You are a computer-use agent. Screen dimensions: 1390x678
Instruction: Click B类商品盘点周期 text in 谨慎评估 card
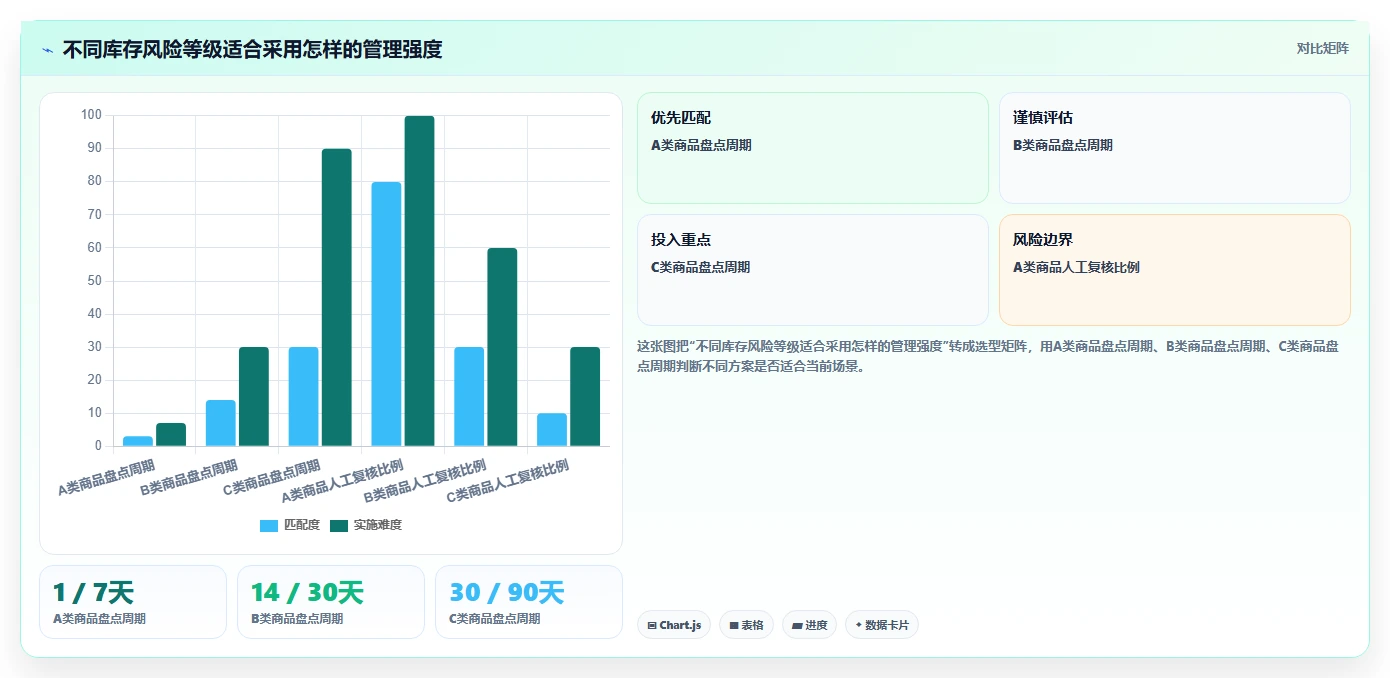pos(1063,145)
